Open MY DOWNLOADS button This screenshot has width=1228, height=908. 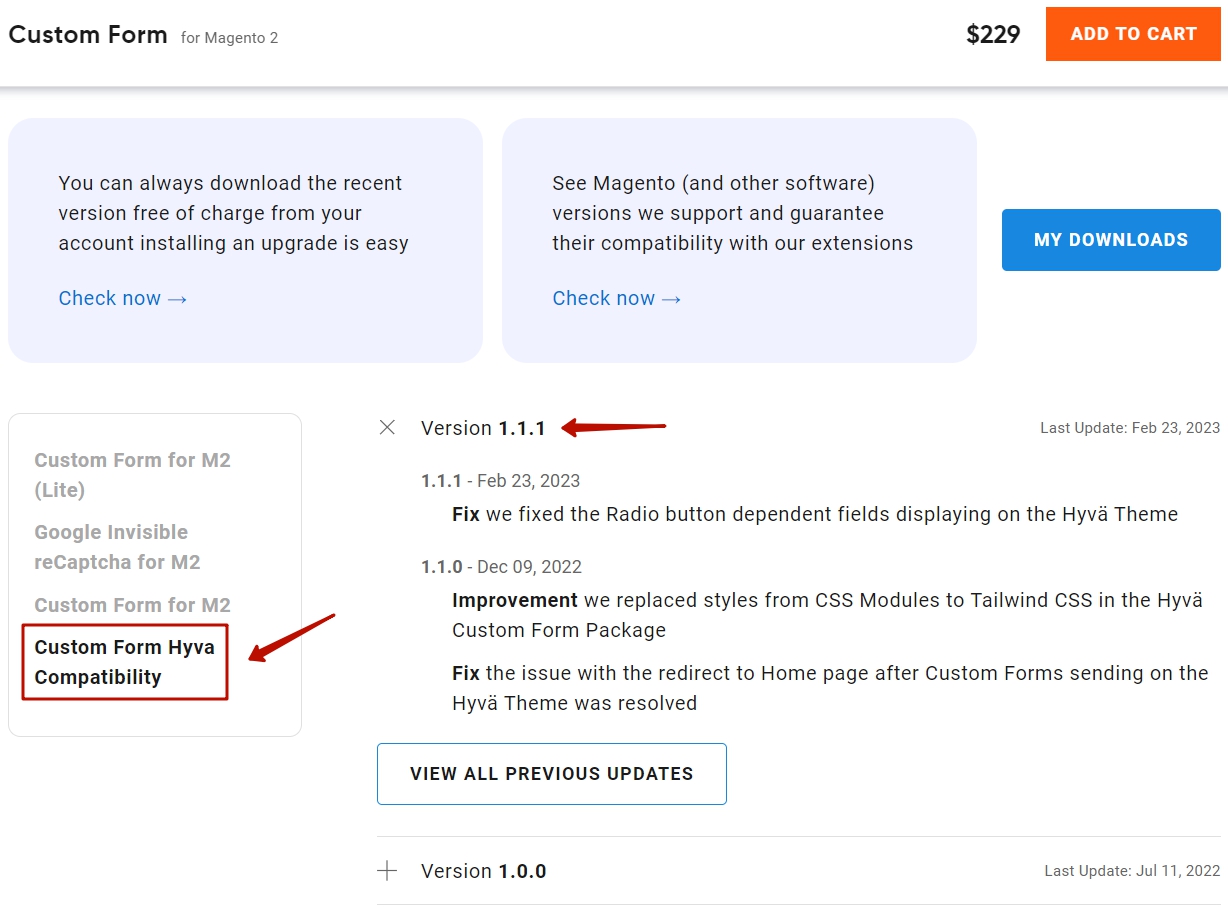click(1111, 240)
